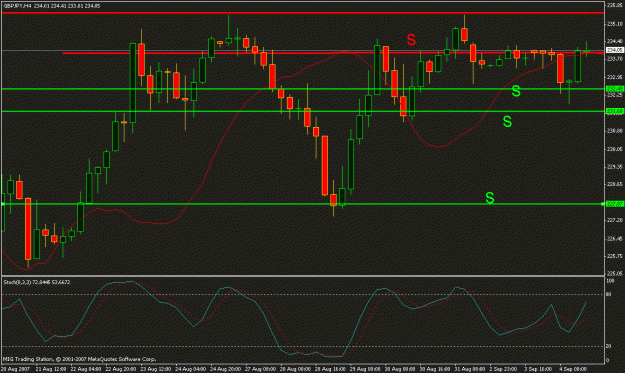Click the 24 Aug 20:00 time label
The image size is (625, 373).
tap(226, 369)
